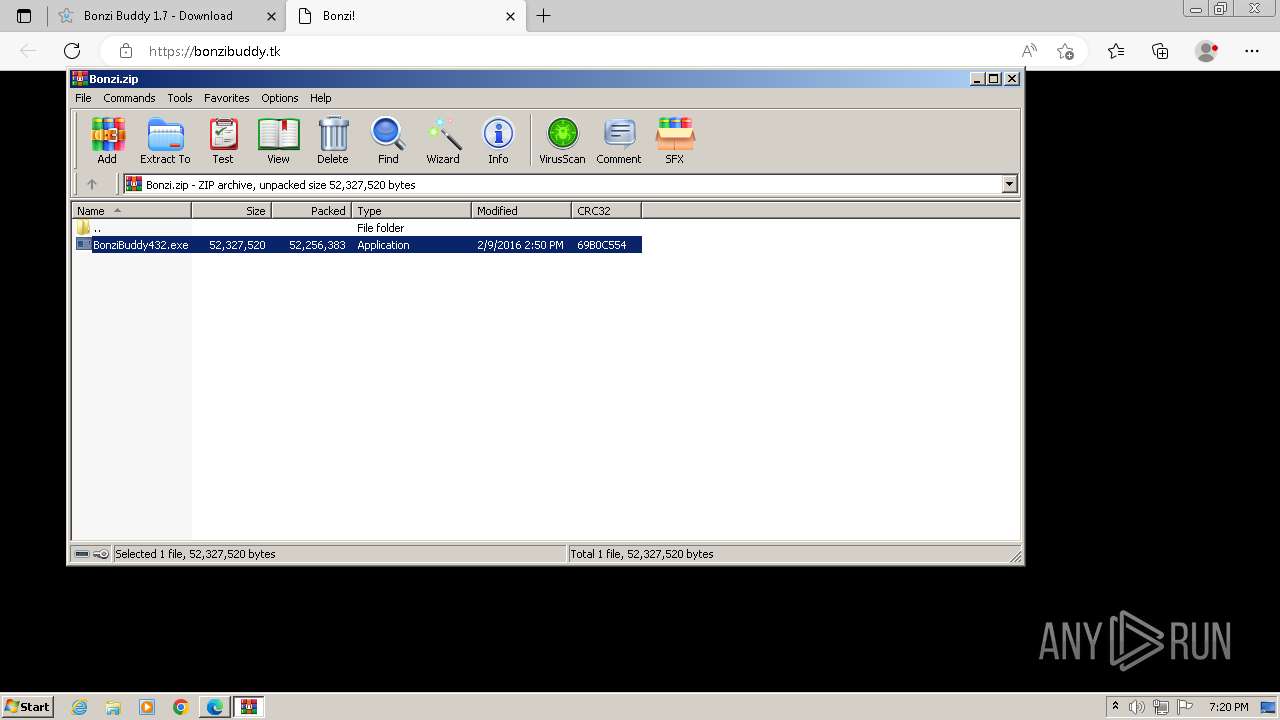This screenshot has height=720, width=1280.
Task: Add a Comment to the archive
Action: tap(619, 140)
